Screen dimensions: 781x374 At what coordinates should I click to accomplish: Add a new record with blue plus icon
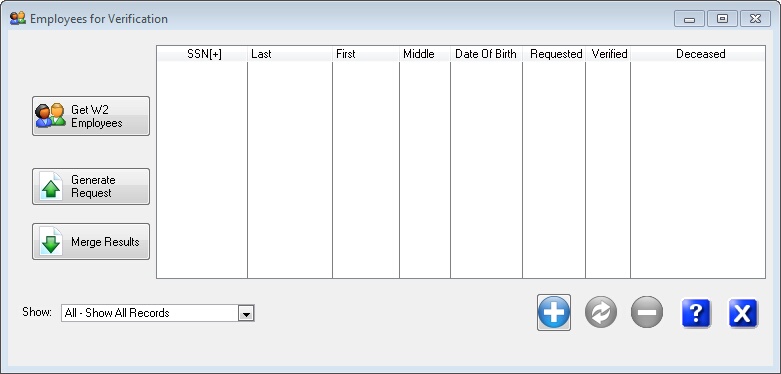coord(554,313)
